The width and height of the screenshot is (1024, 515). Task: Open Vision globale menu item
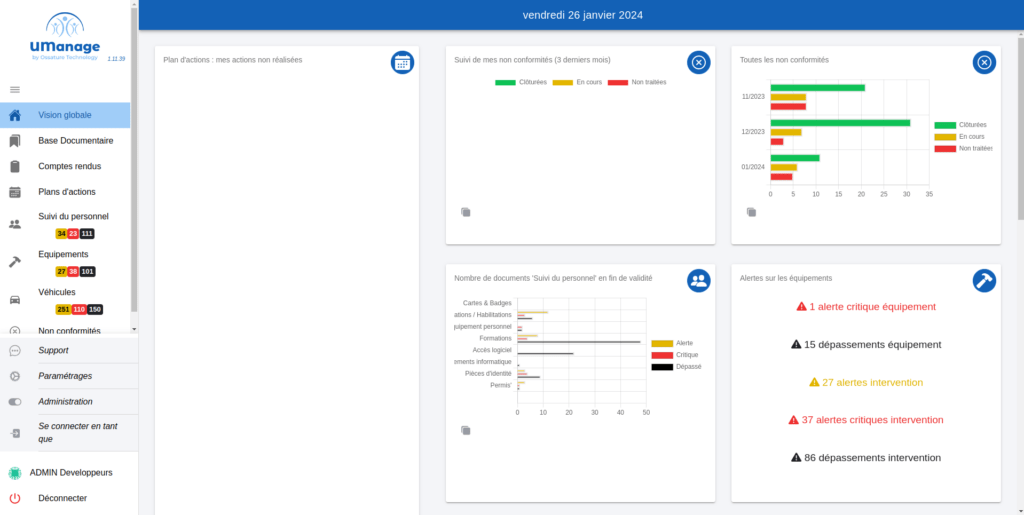pos(65,116)
